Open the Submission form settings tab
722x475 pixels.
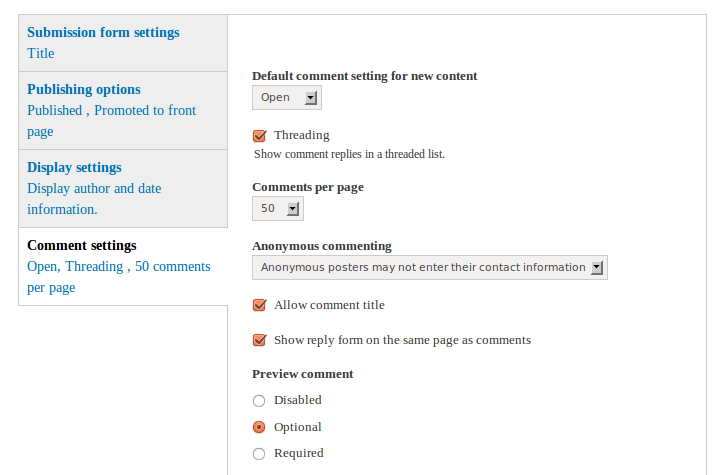pyautogui.click(x=103, y=32)
